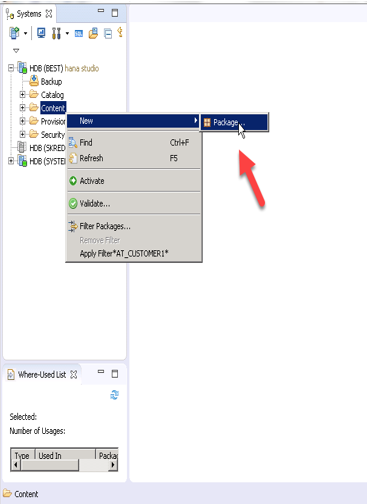The image size is (367, 504).
Task: Click the Collapse All toolbar icon
Action: 108,34
